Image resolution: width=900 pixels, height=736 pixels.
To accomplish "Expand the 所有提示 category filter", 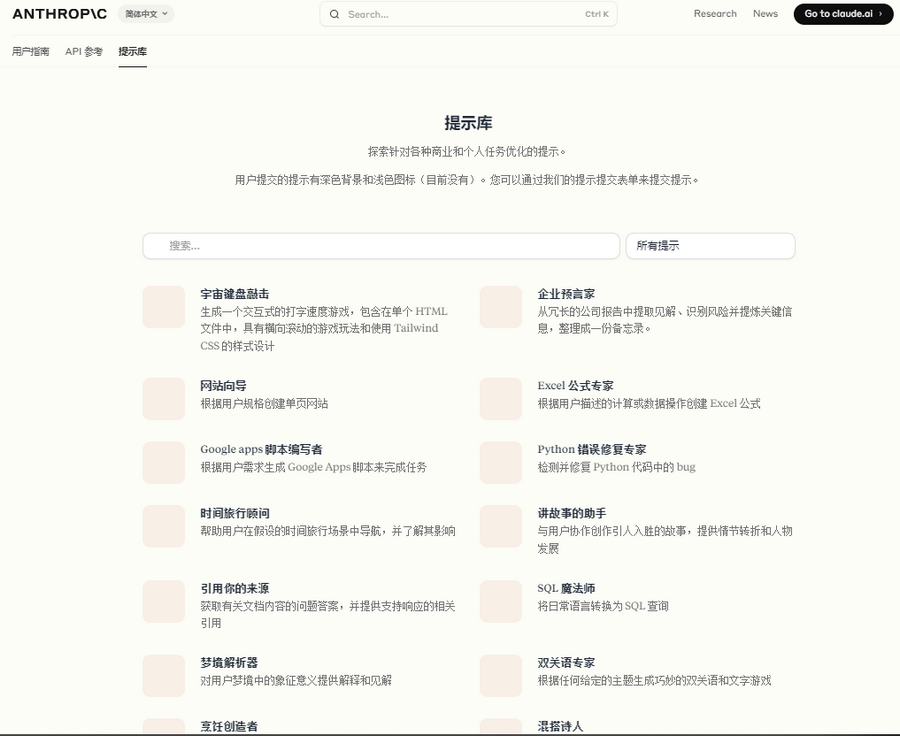I will coord(710,246).
